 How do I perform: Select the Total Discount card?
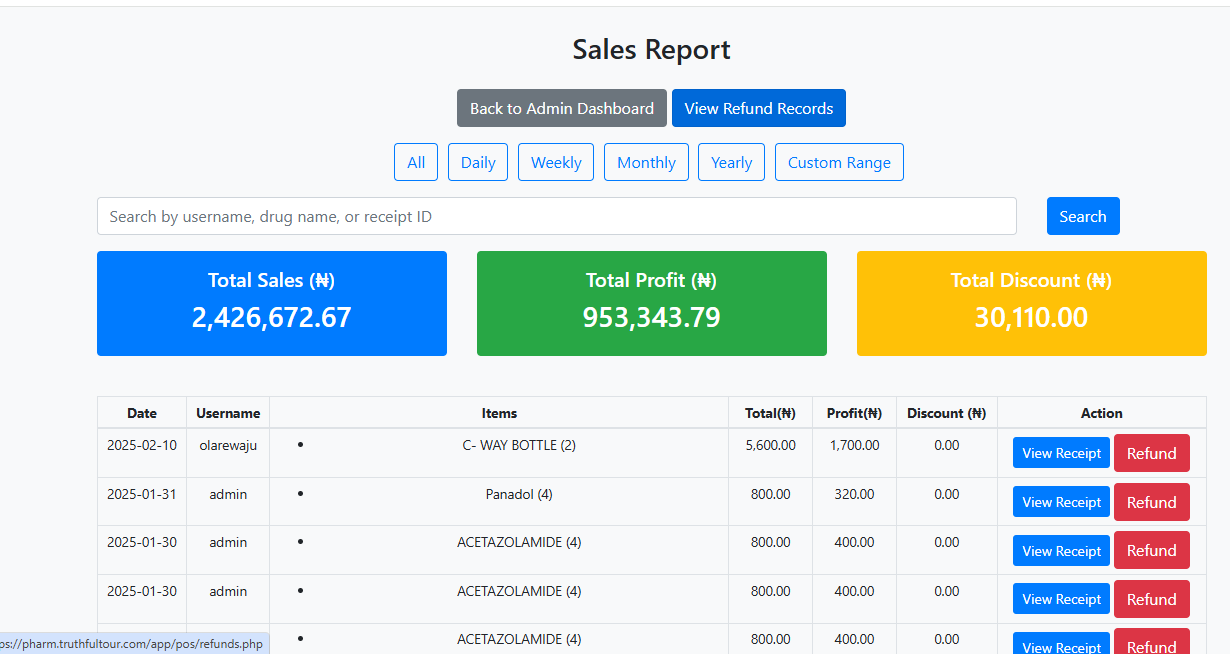pyautogui.click(x=1031, y=303)
